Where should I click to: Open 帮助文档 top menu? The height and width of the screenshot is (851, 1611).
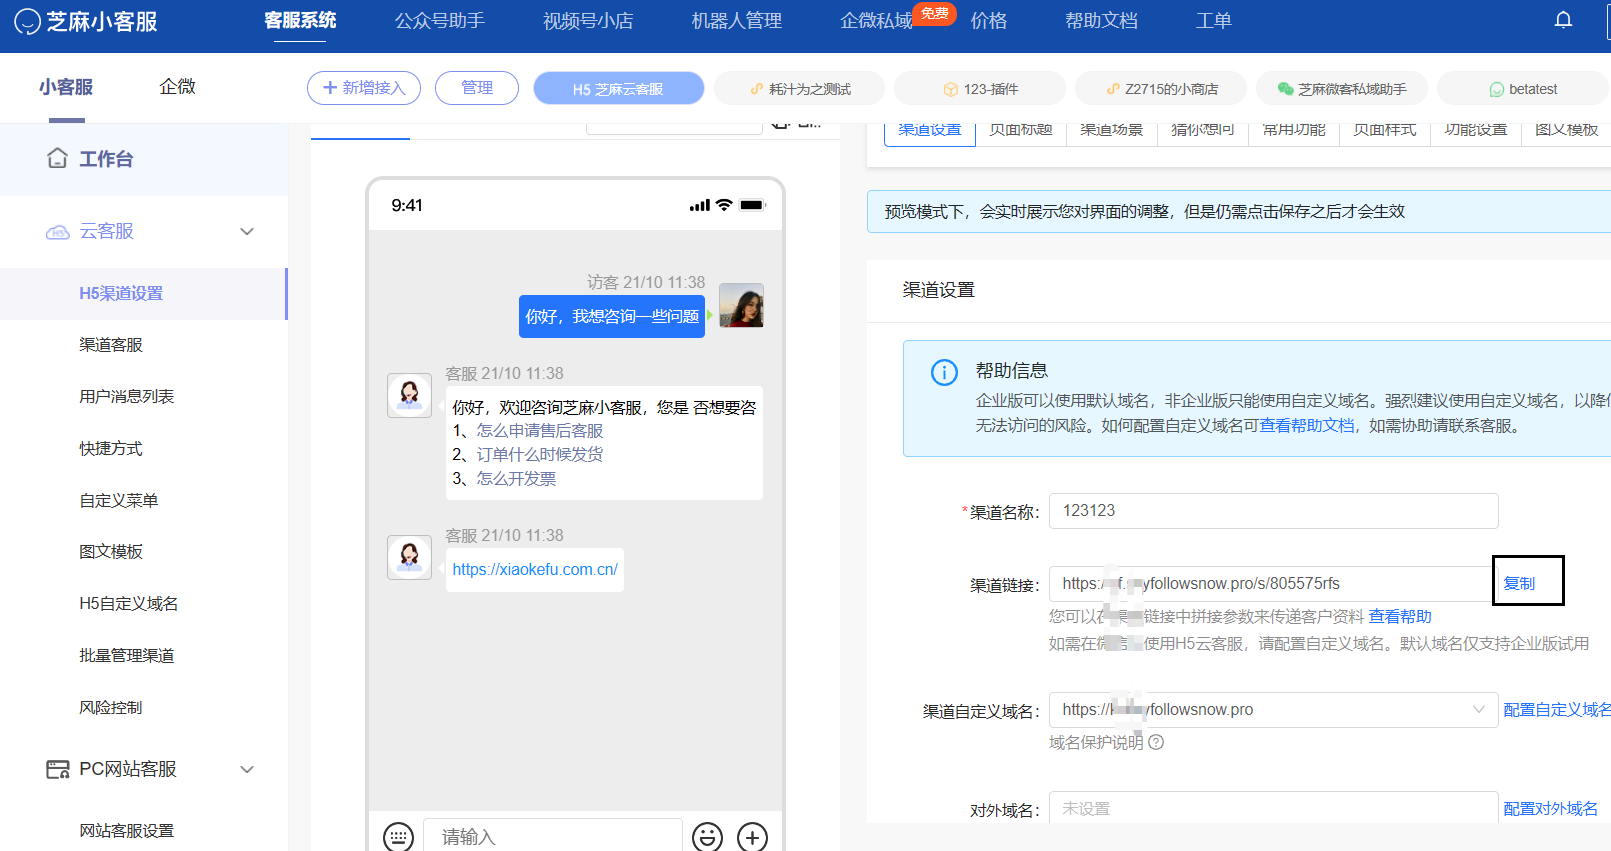coord(1101,20)
